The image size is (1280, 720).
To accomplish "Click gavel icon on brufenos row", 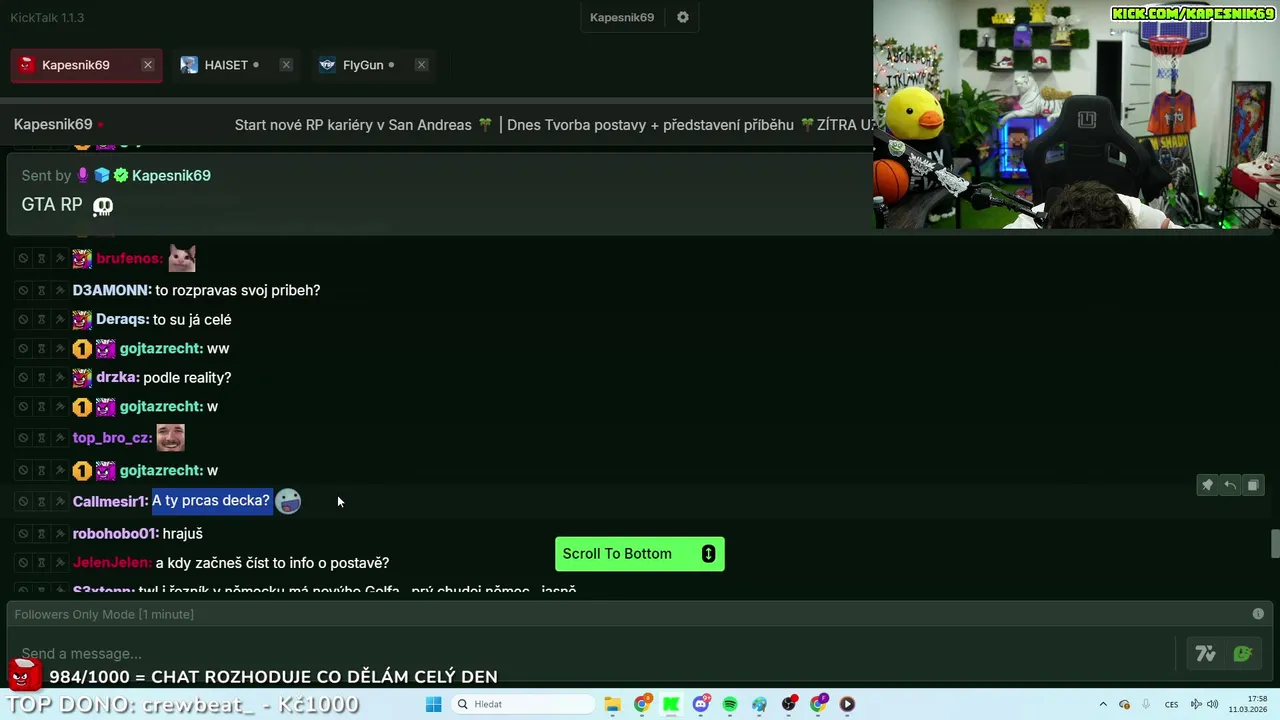I will coord(59,259).
